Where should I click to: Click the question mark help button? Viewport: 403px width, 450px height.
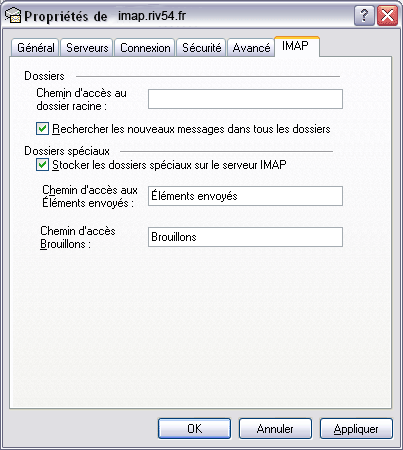[x=364, y=15]
